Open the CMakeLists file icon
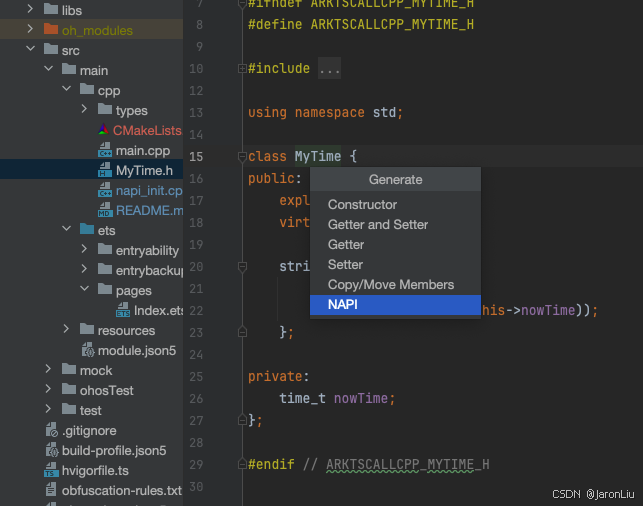The width and height of the screenshot is (643, 506). (103, 130)
